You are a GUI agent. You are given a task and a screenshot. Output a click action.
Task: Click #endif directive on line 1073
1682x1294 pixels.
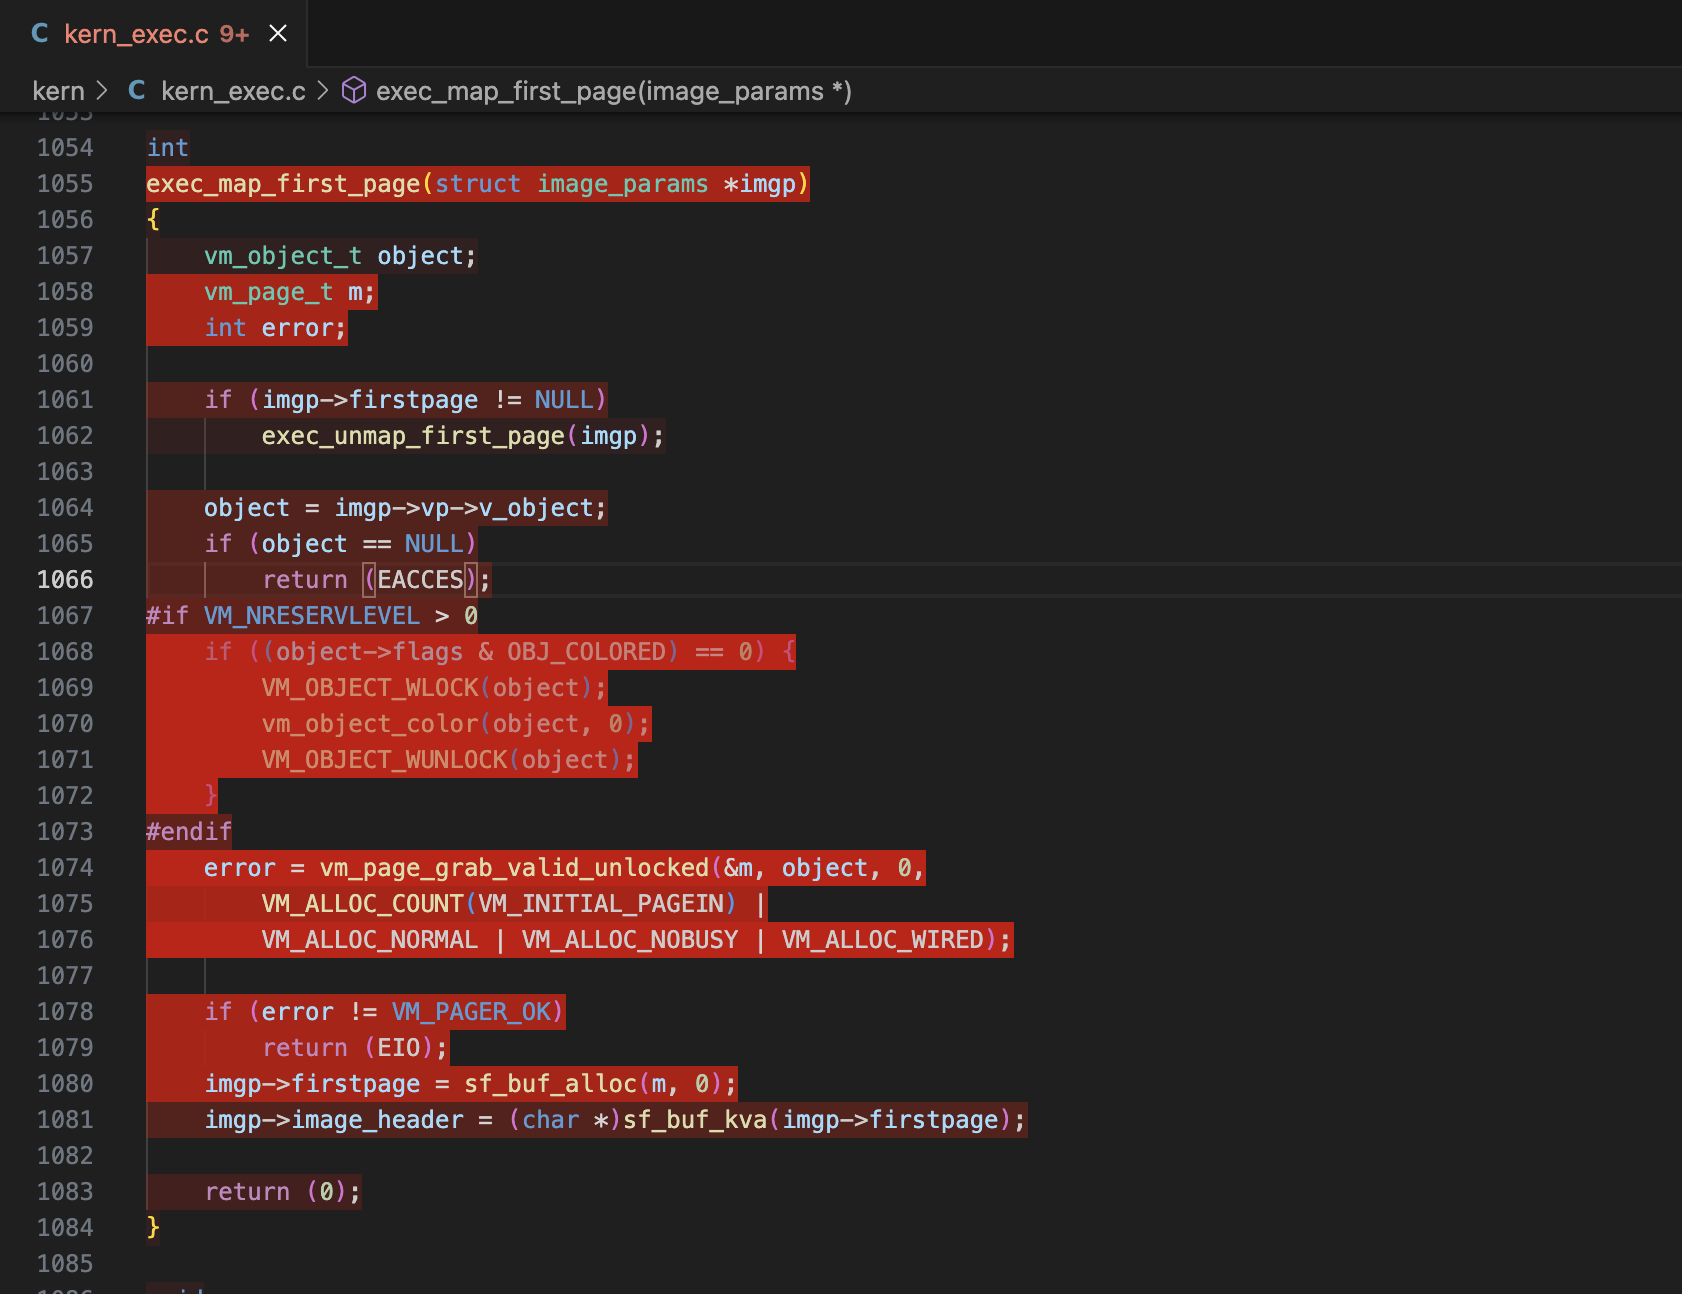189,832
